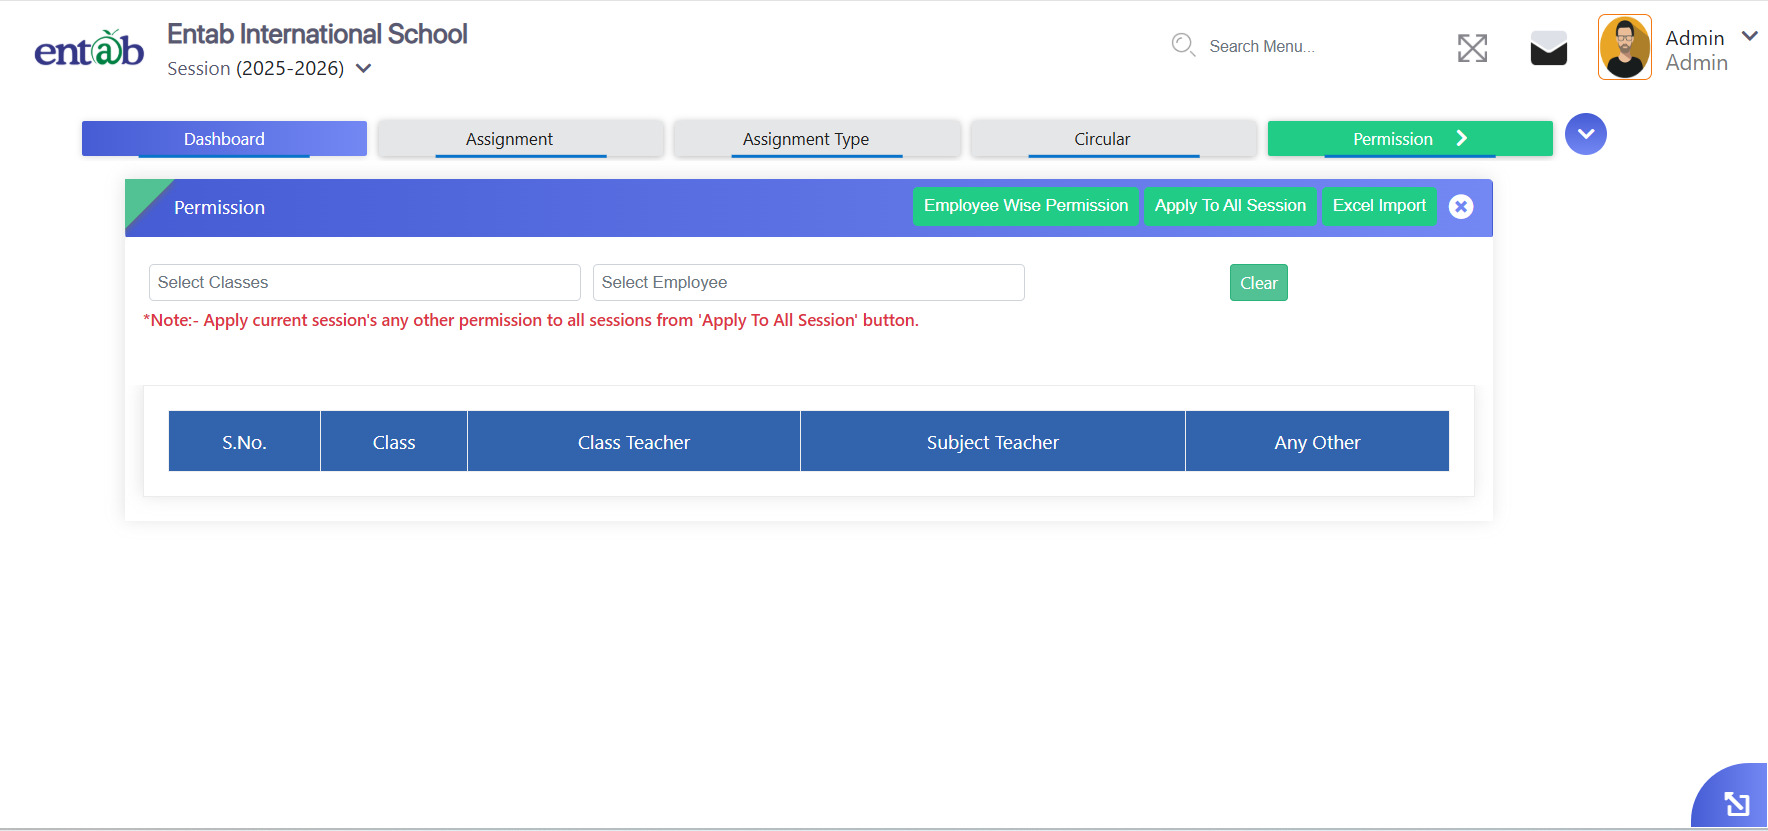This screenshot has height=831, width=1768.
Task: Click the Excel Import button
Action: click(x=1379, y=206)
